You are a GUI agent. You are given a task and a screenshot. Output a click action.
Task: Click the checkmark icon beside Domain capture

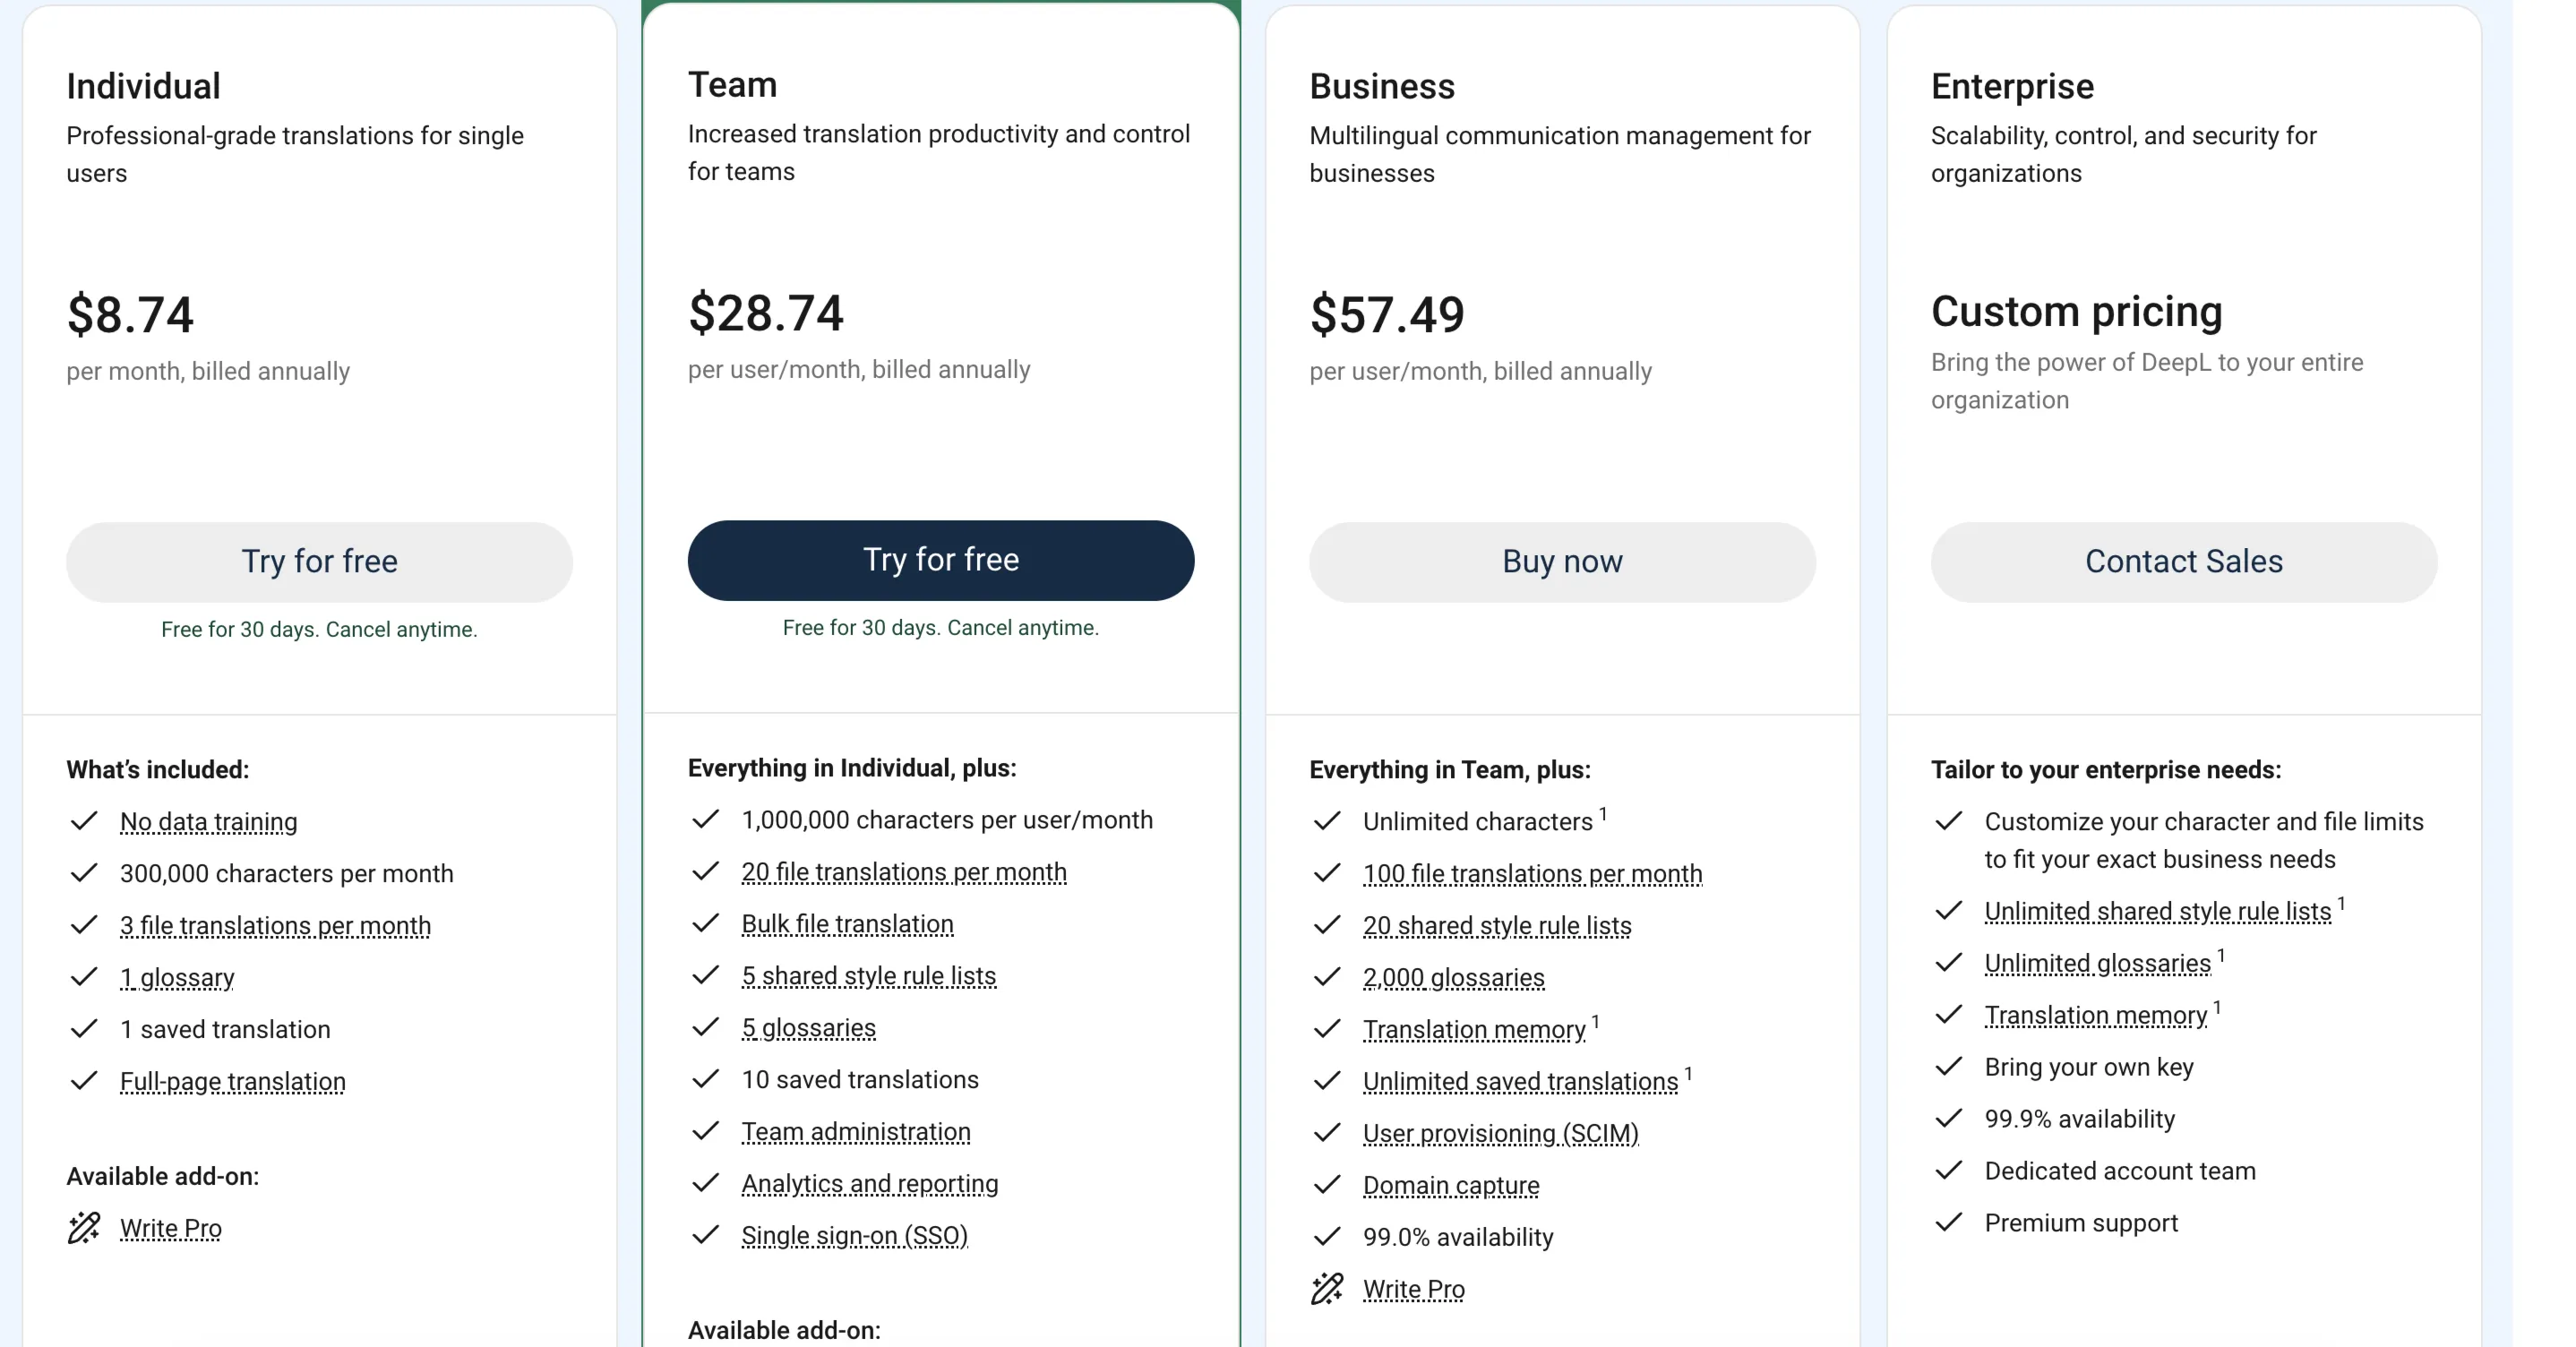pyautogui.click(x=1327, y=1185)
